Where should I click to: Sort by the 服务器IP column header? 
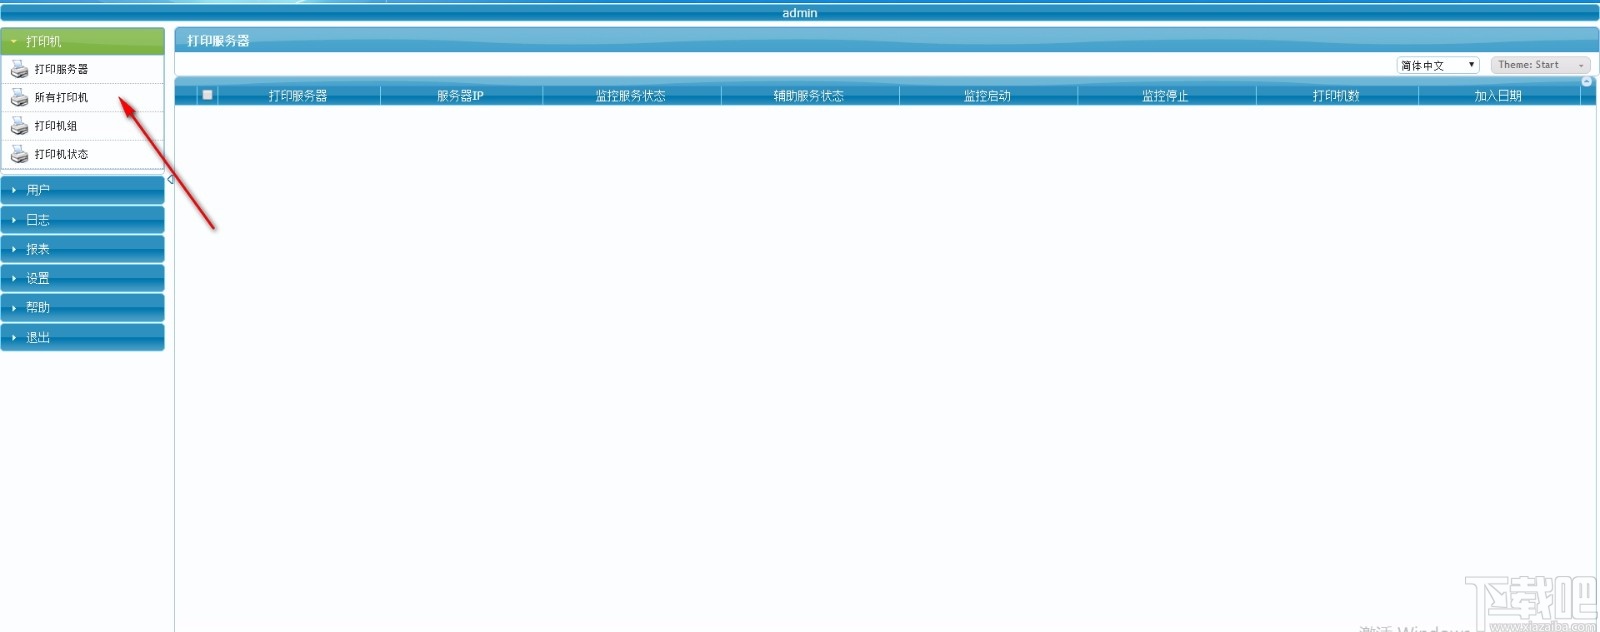[x=461, y=96]
